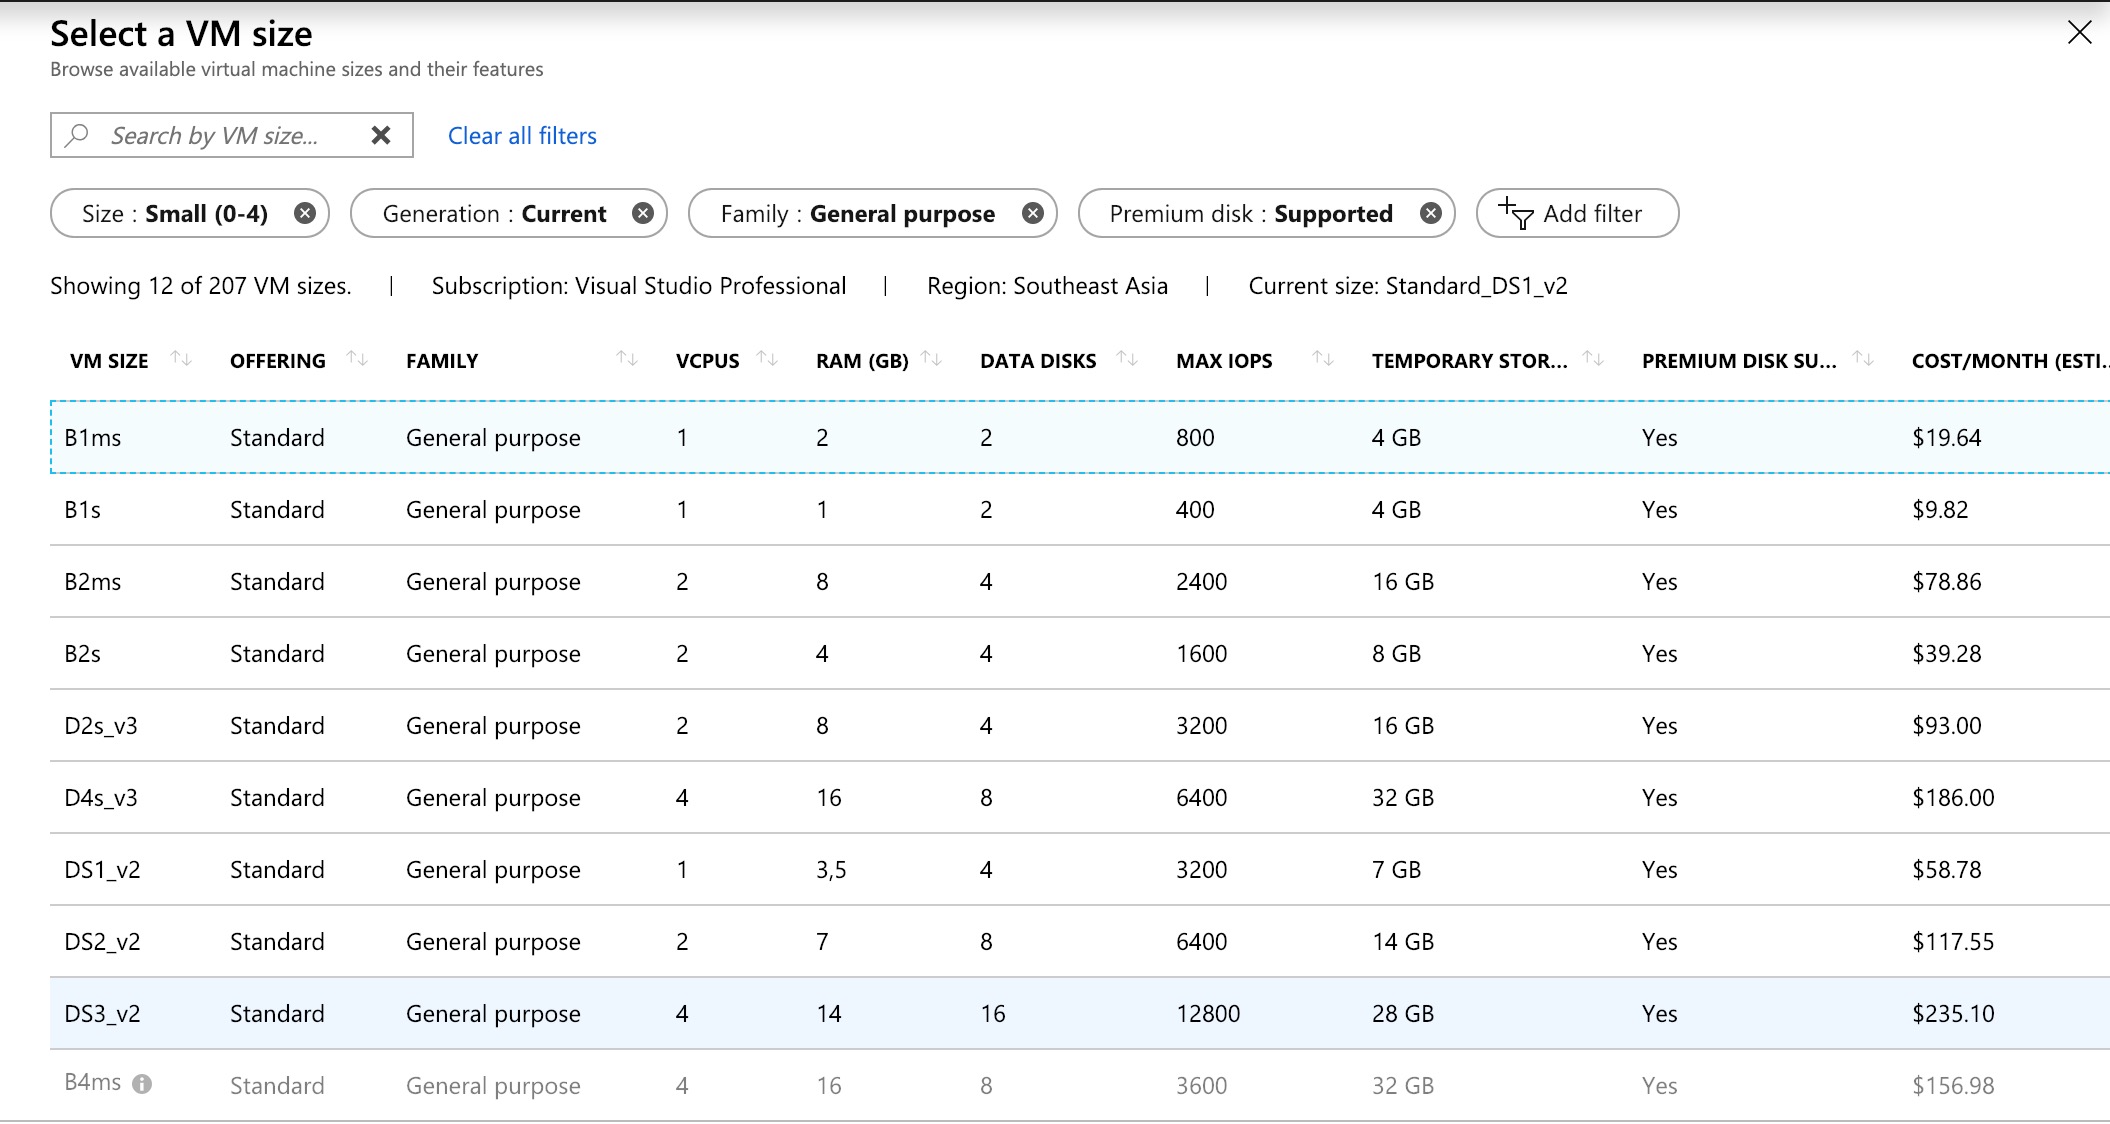The width and height of the screenshot is (2110, 1124).
Task: Remove the Premium disk Supported filter
Action: point(1431,213)
